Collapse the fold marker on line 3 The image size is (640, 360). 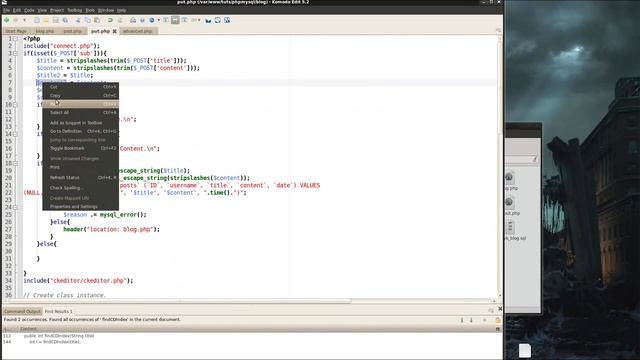[x=15, y=53]
